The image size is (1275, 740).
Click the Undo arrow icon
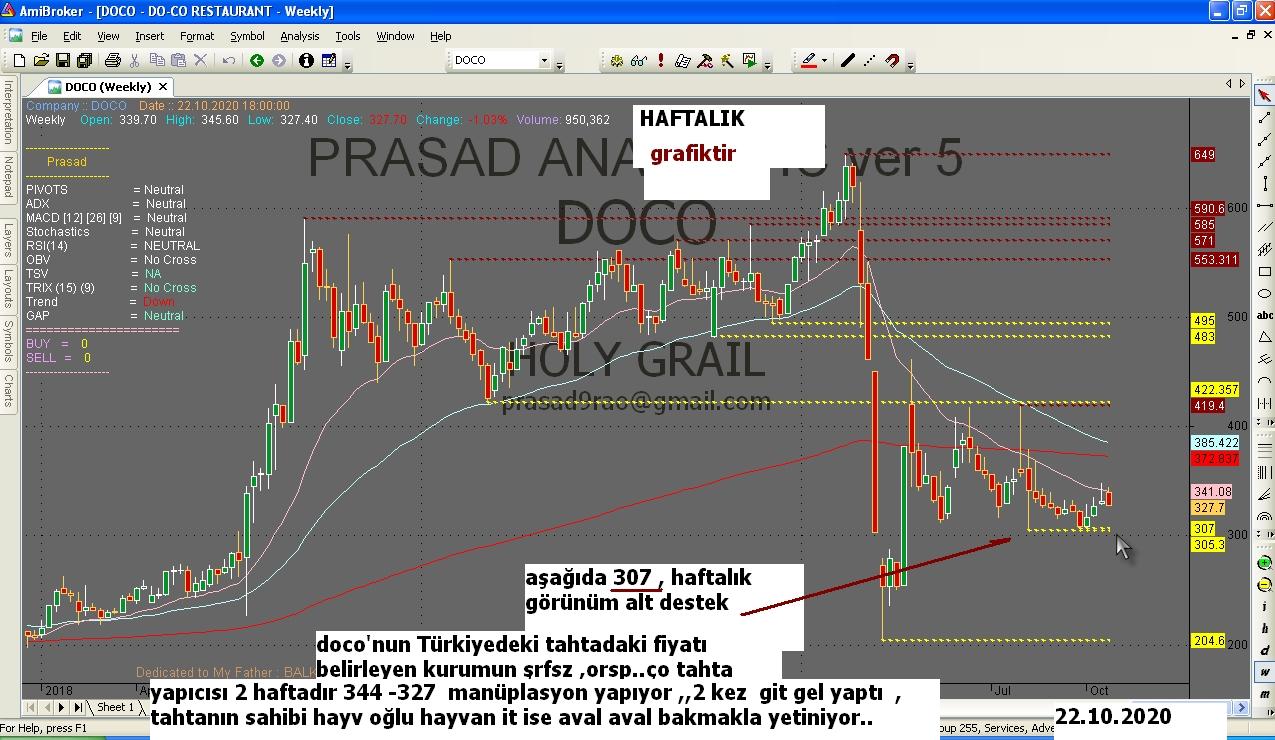229,61
